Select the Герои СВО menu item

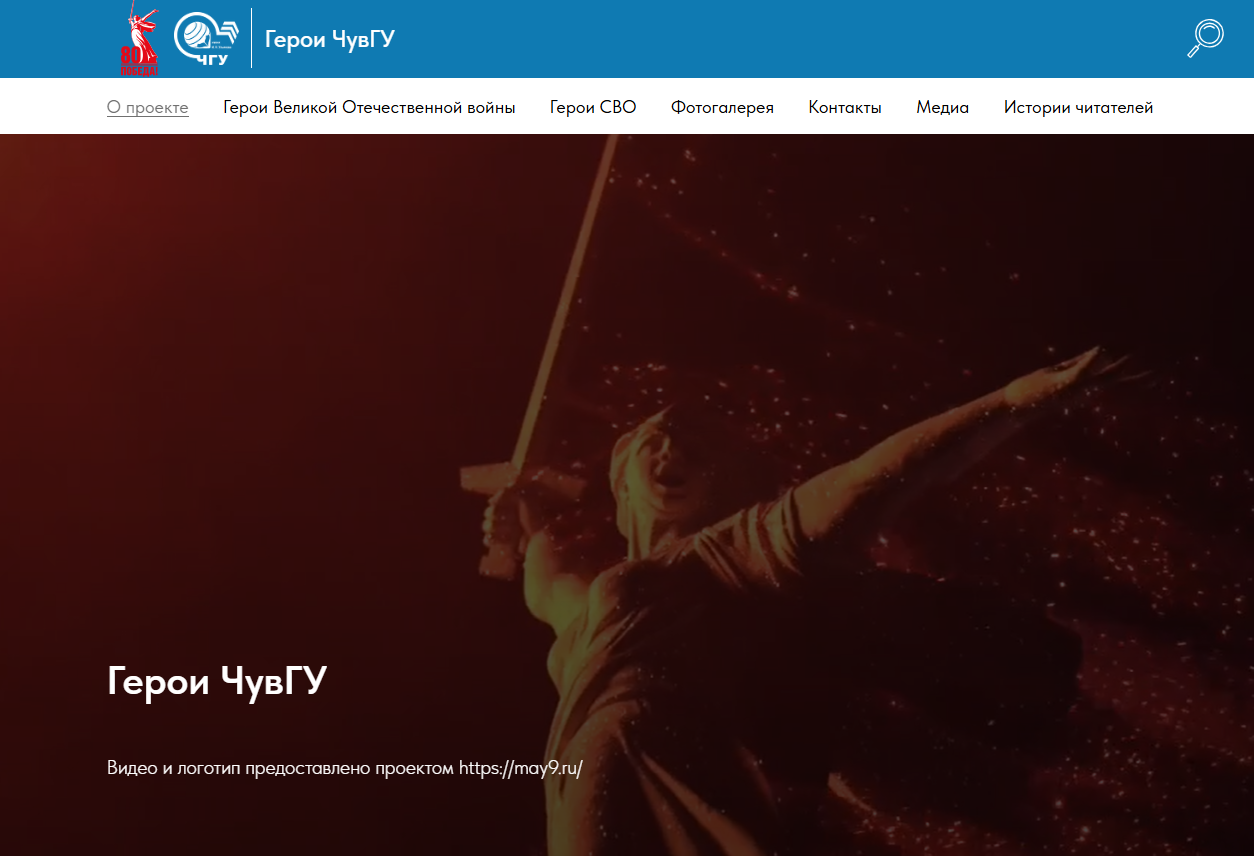click(x=593, y=108)
